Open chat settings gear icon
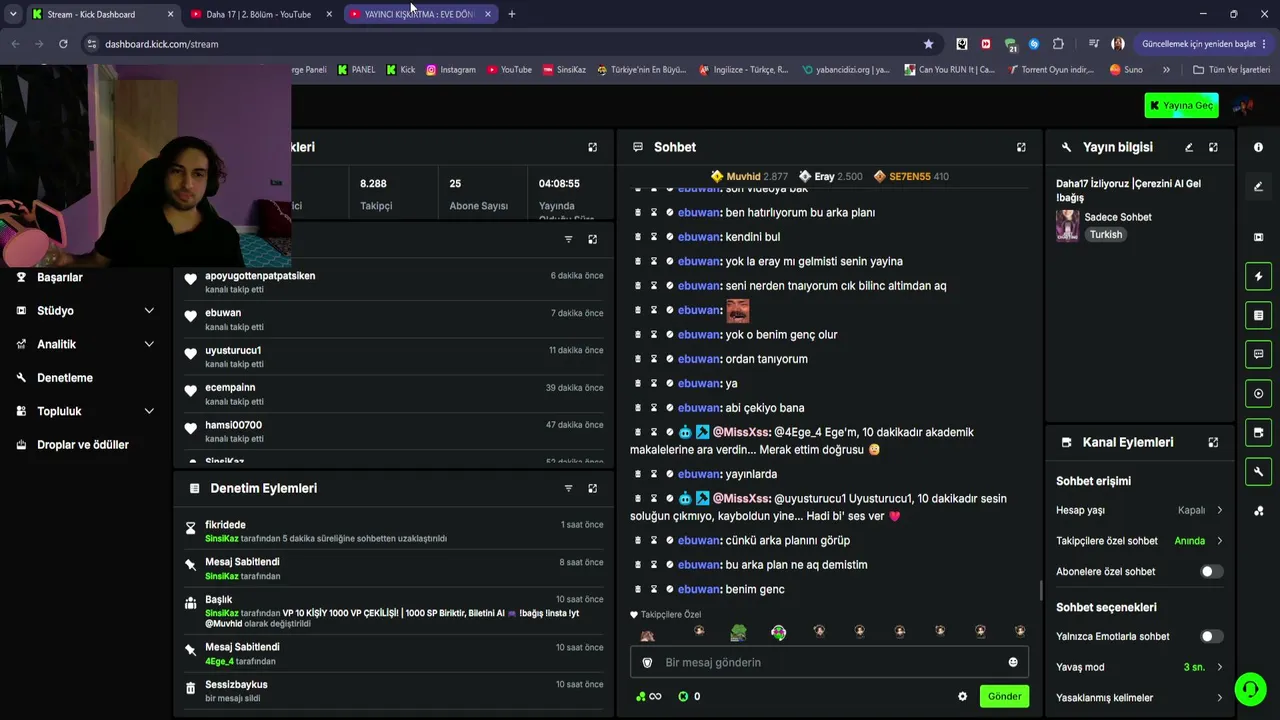 (963, 696)
